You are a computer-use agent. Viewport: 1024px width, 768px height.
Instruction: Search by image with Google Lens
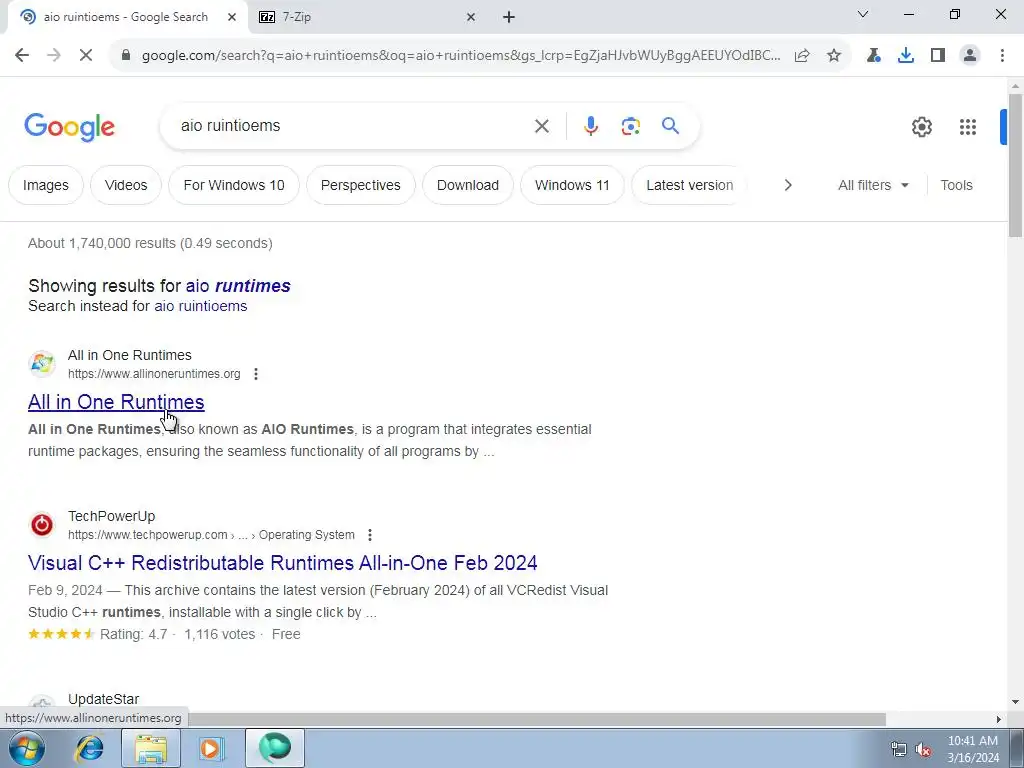pos(630,126)
